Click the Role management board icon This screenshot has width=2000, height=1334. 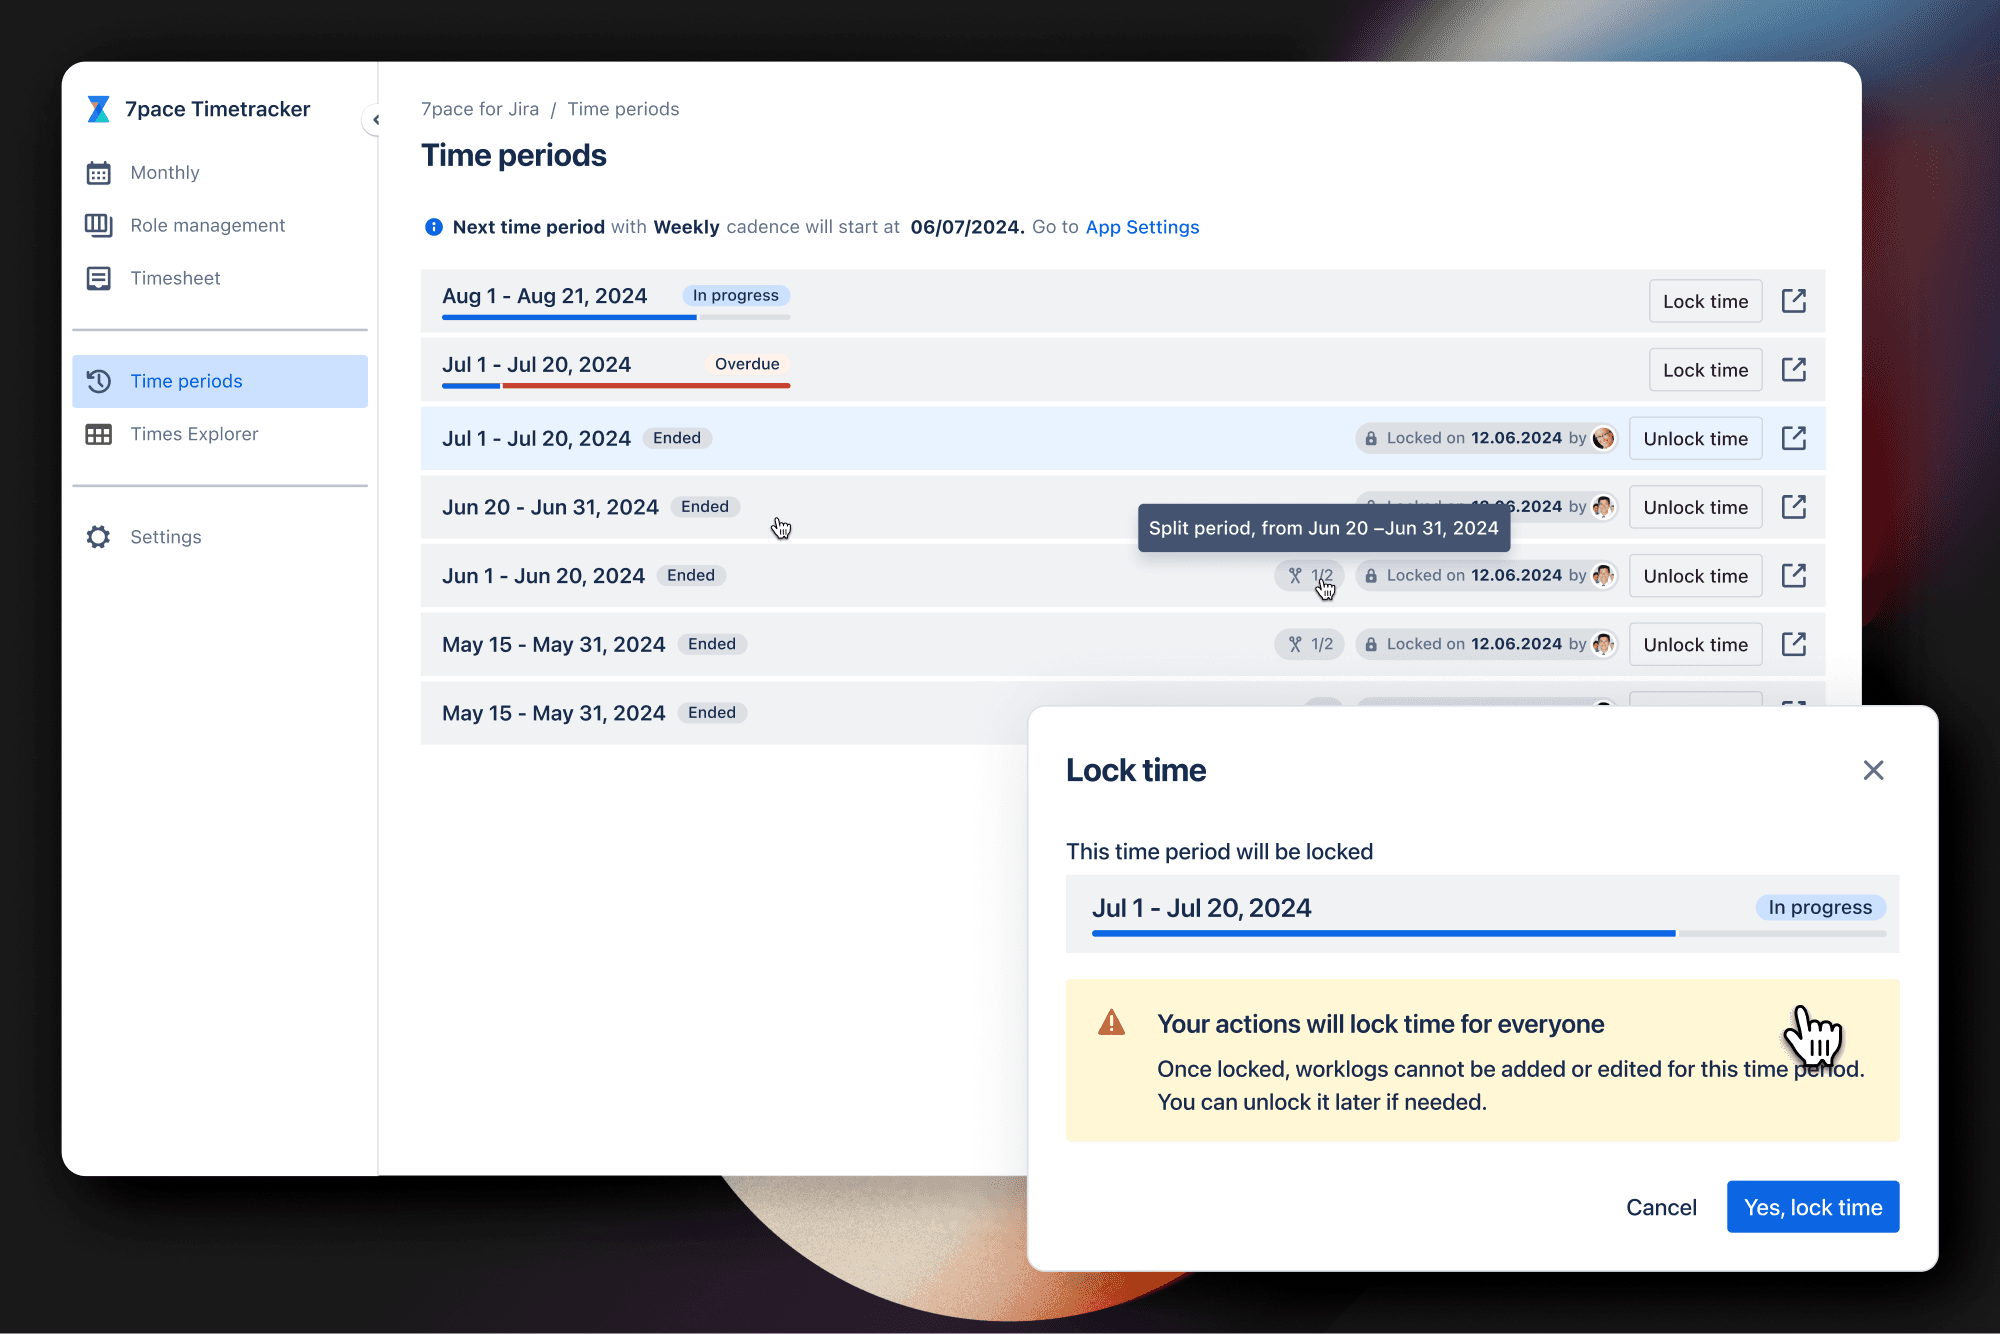(x=98, y=225)
